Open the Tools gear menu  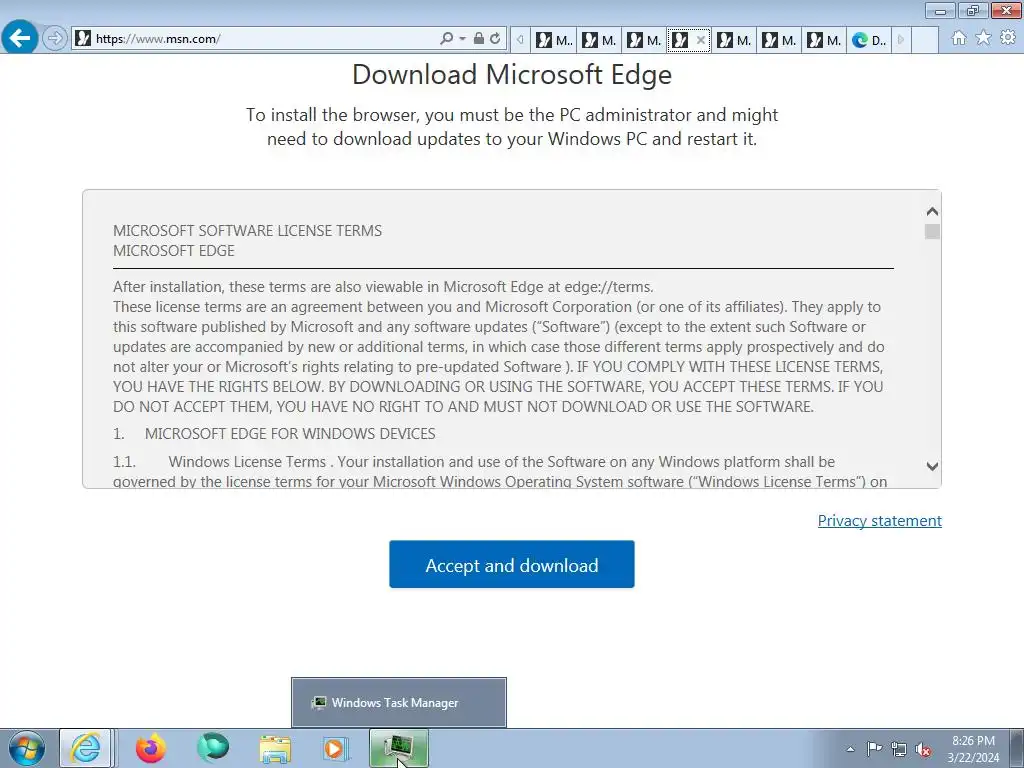pyautogui.click(x=1008, y=38)
